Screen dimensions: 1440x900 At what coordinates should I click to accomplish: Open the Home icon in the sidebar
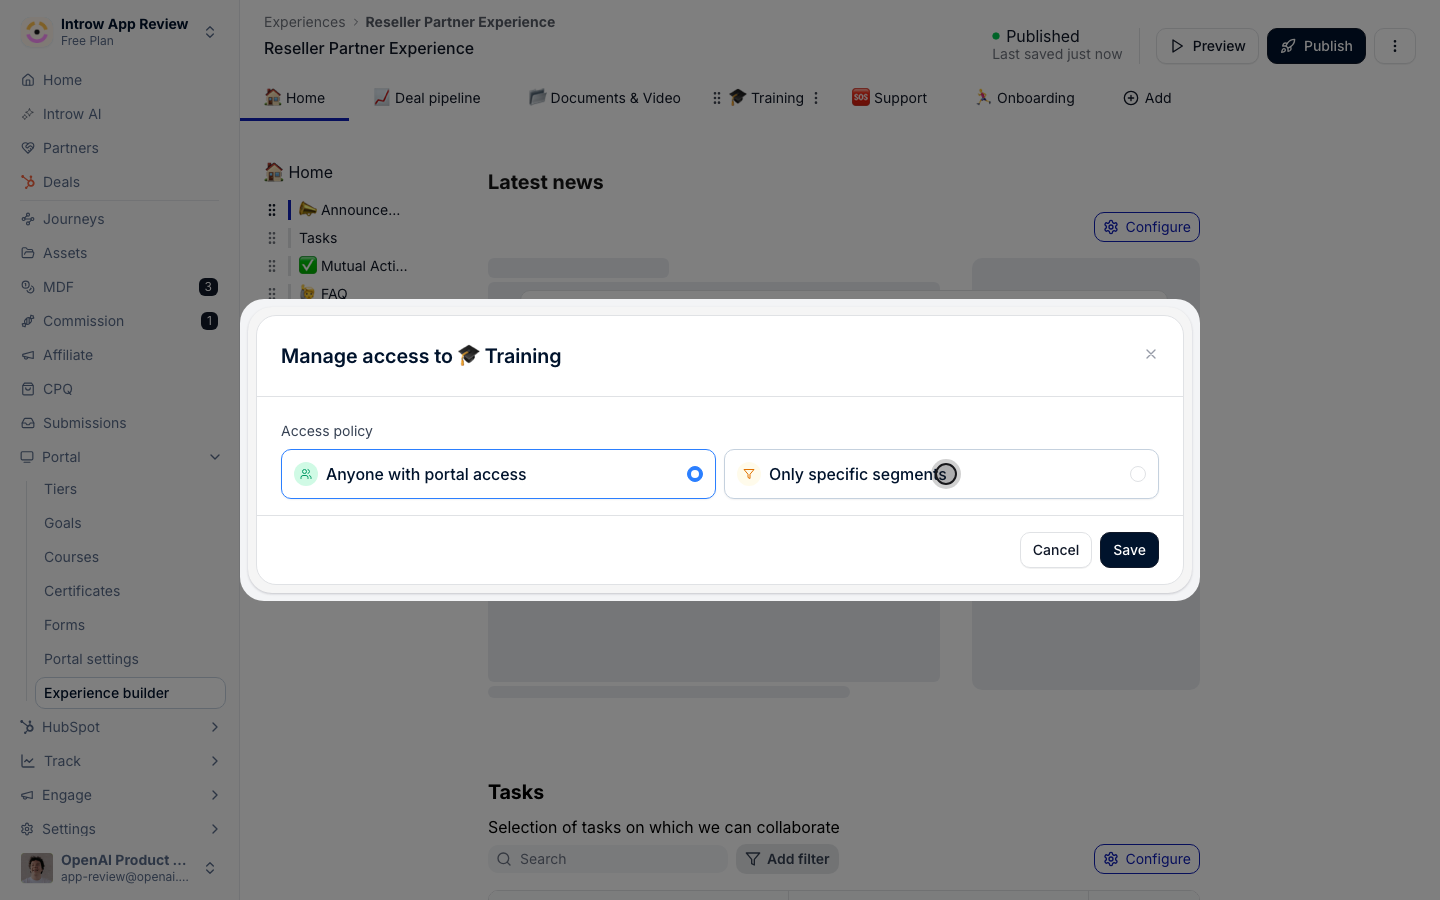[x=28, y=80]
